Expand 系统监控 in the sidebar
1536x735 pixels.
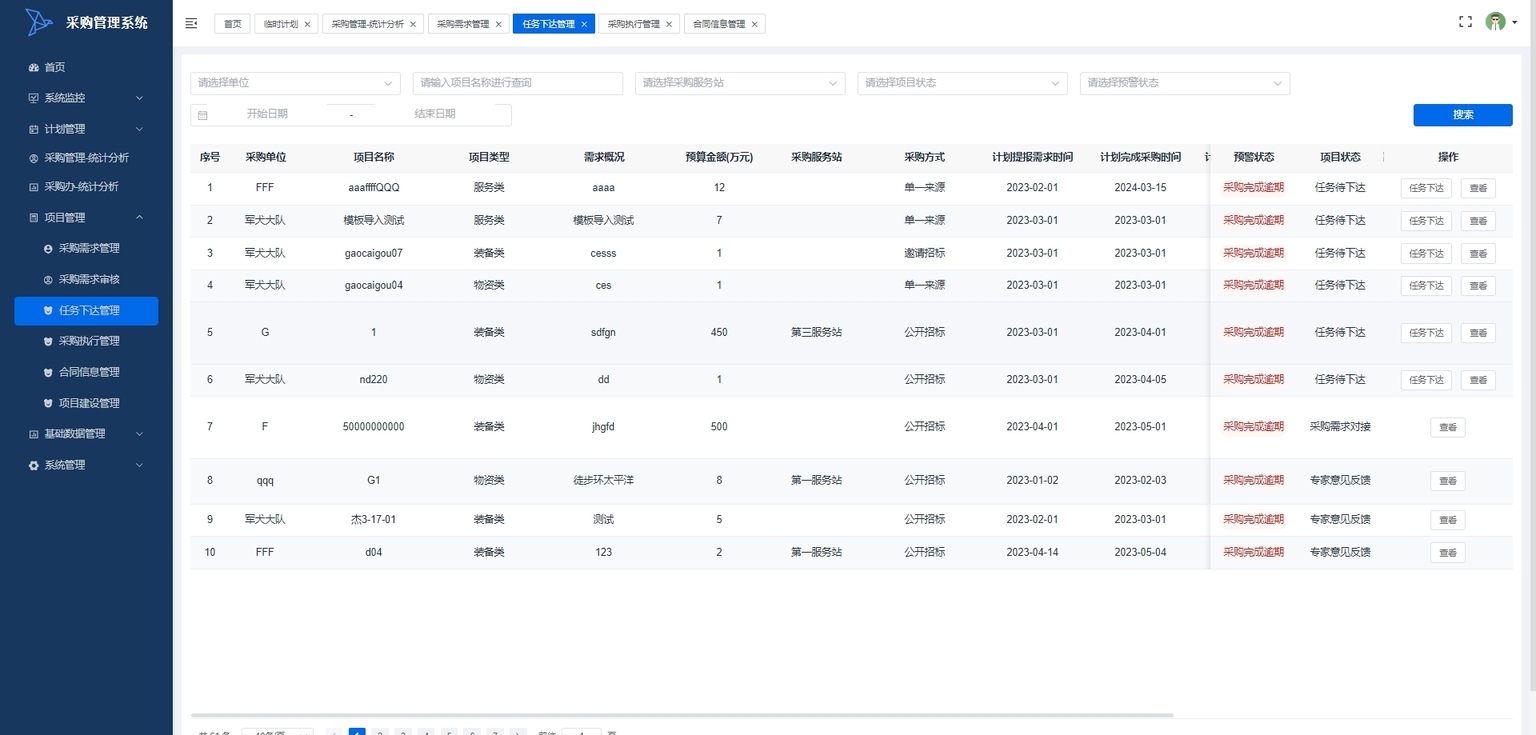pyautogui.click(x=86, y=98)
